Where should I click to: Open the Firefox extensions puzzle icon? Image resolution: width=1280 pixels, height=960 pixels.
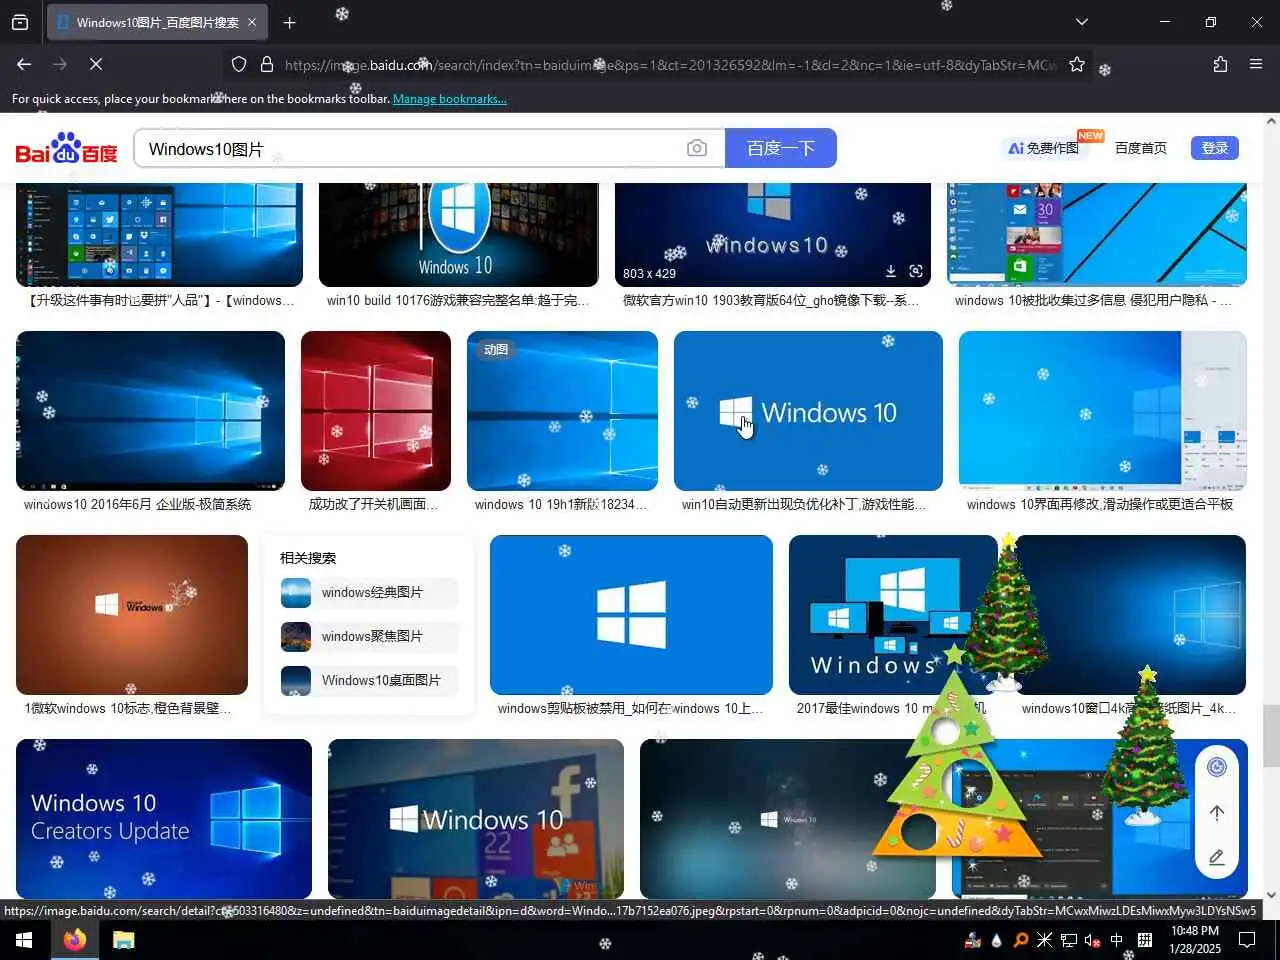click(x=1220, y=64)
